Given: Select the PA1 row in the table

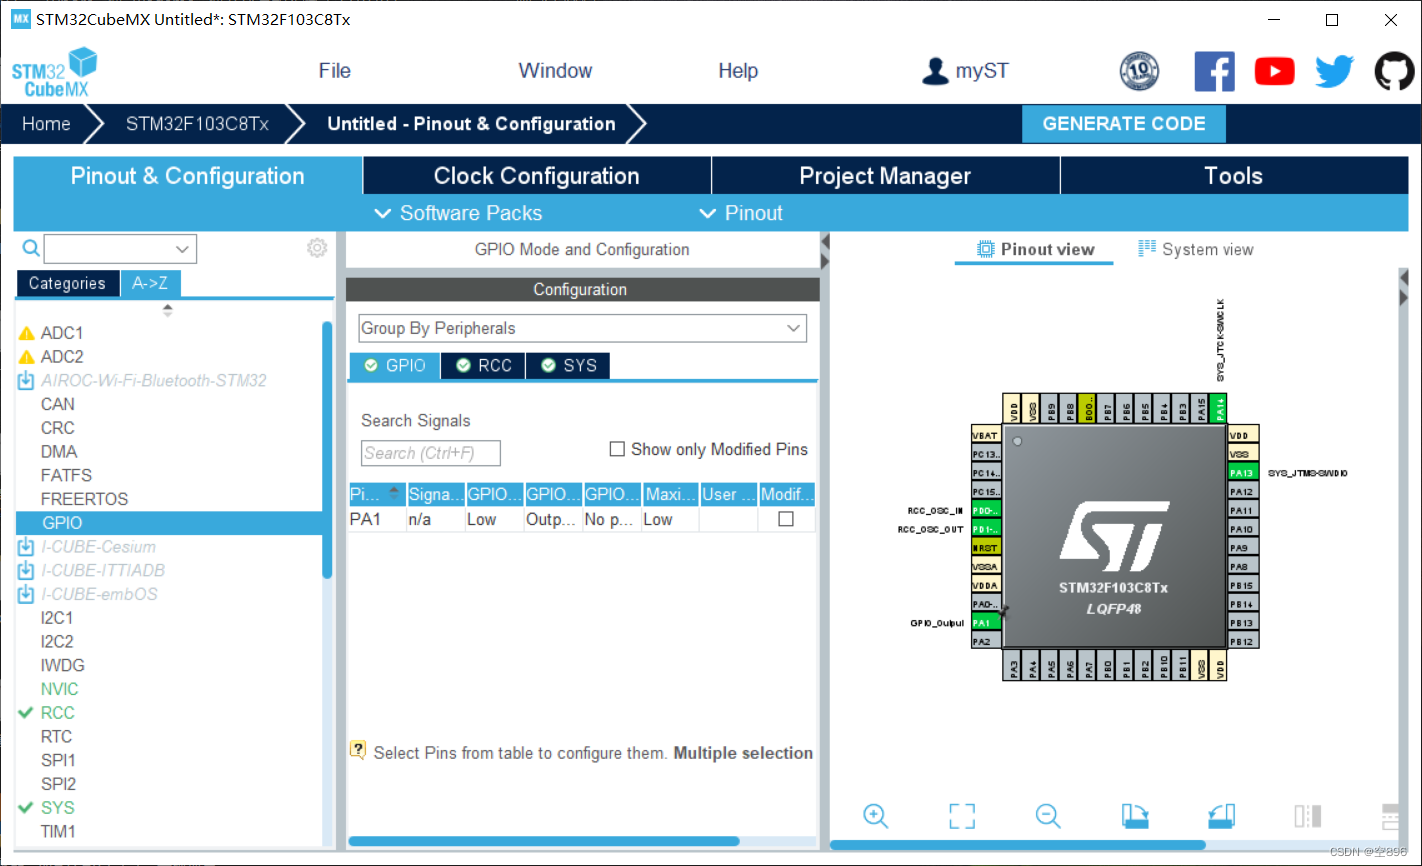Looking at the screenshot, I should point(581,519).
